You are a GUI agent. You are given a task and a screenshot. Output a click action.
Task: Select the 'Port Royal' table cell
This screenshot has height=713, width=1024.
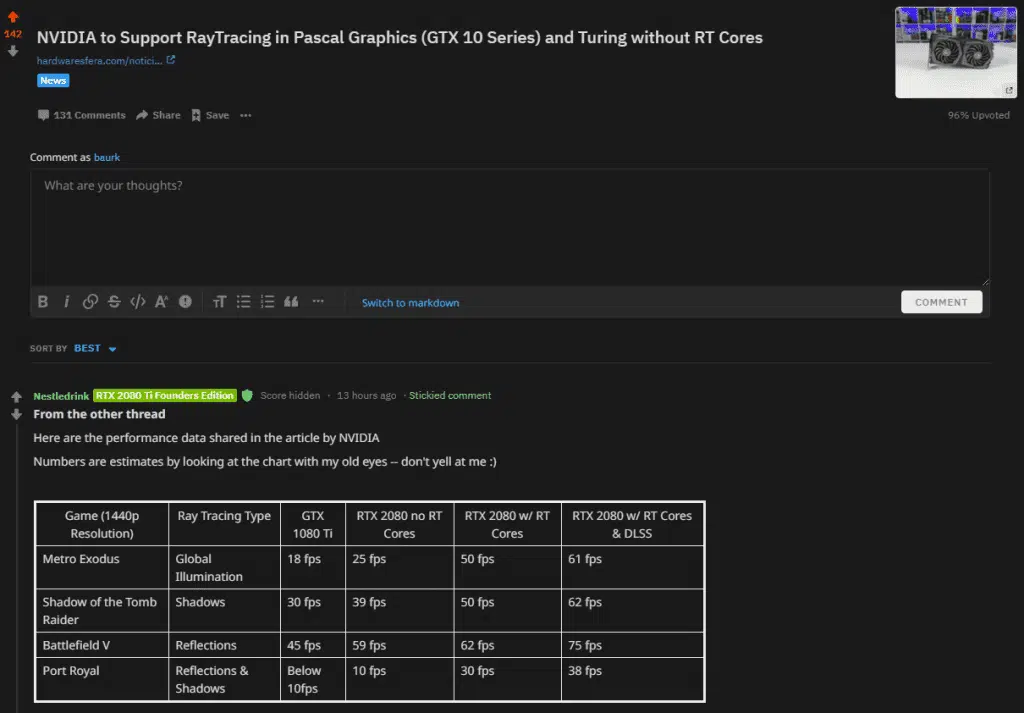click(102, 680)
